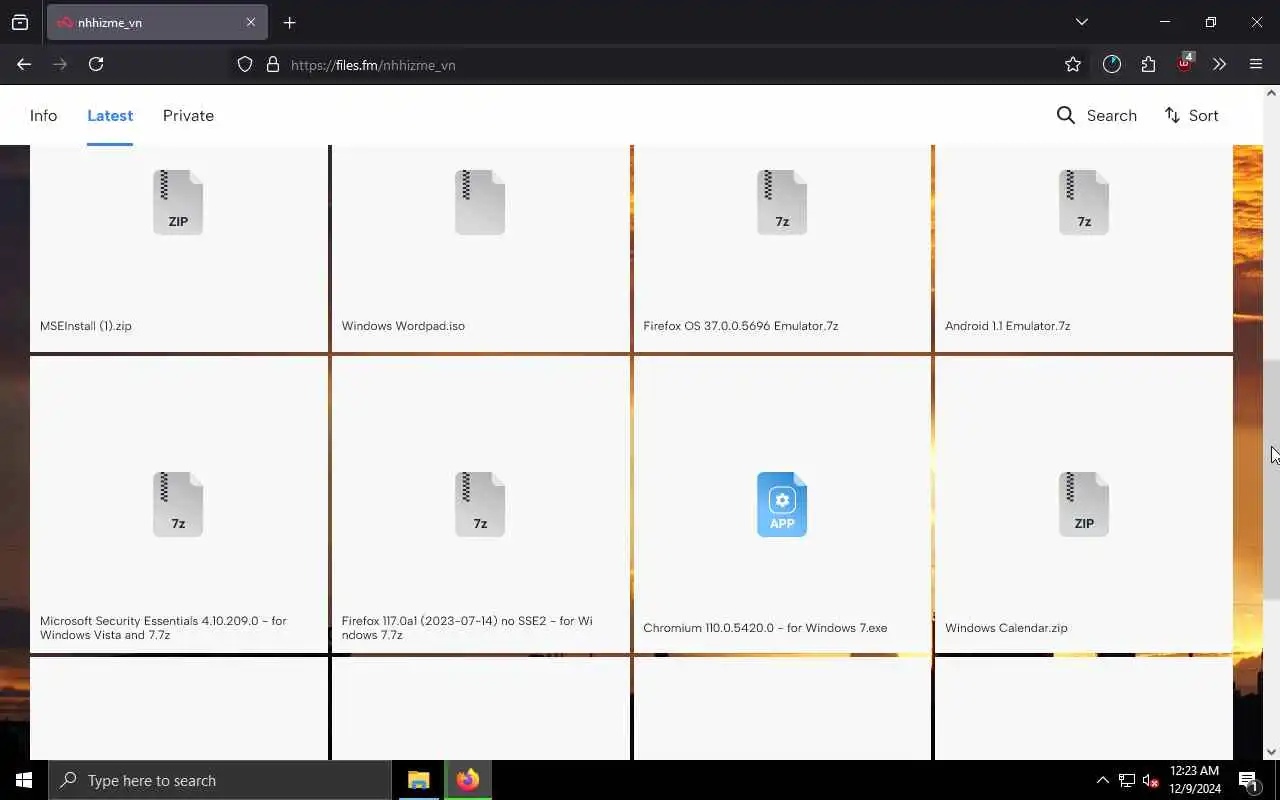
Task: Reload the current page
Action: point(96,64)
